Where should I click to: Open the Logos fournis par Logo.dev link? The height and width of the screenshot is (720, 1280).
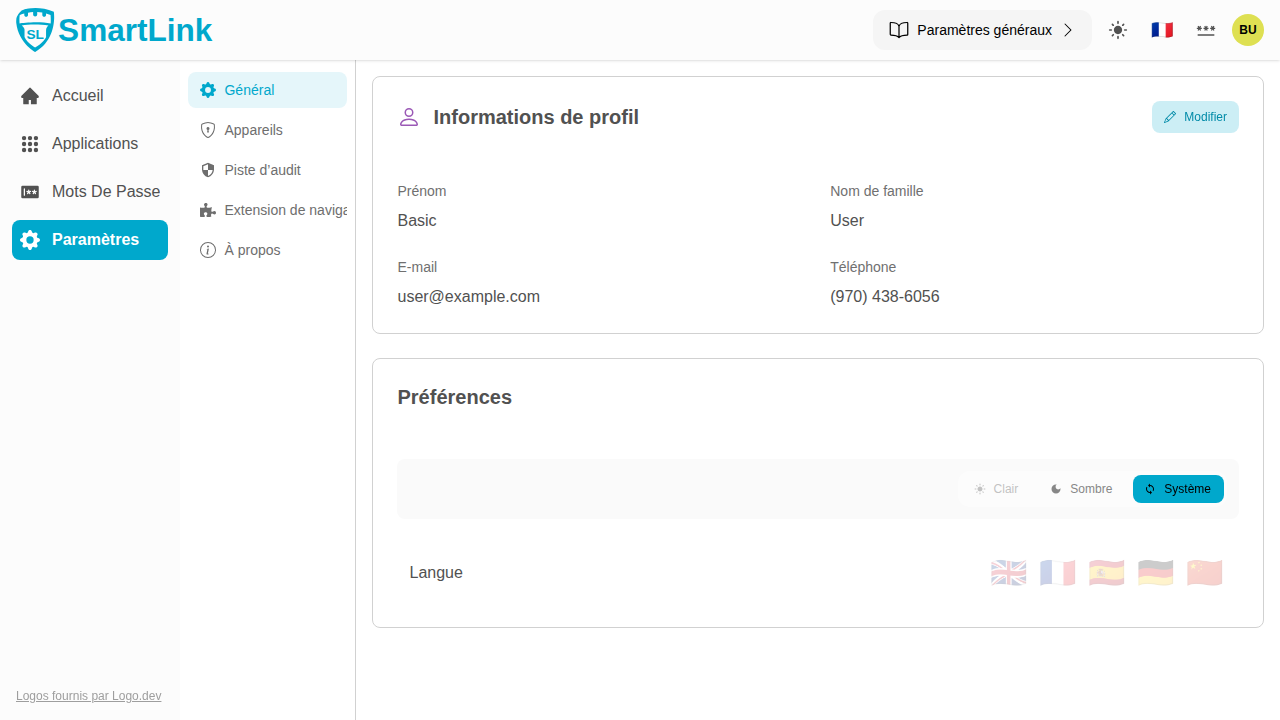[88, 695]
